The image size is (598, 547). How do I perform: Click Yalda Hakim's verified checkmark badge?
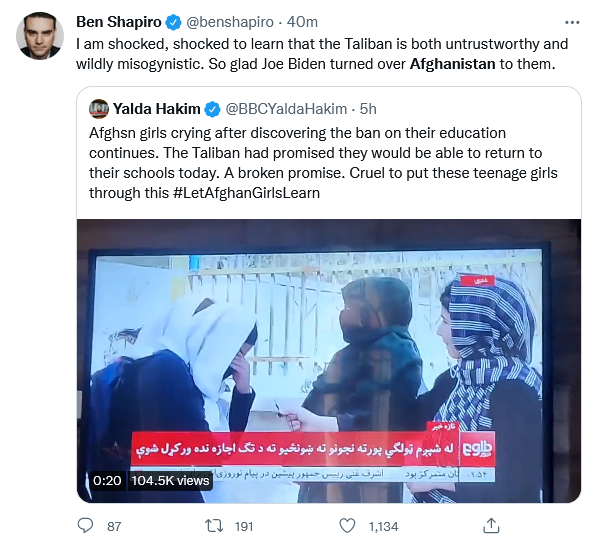[212, 109]
